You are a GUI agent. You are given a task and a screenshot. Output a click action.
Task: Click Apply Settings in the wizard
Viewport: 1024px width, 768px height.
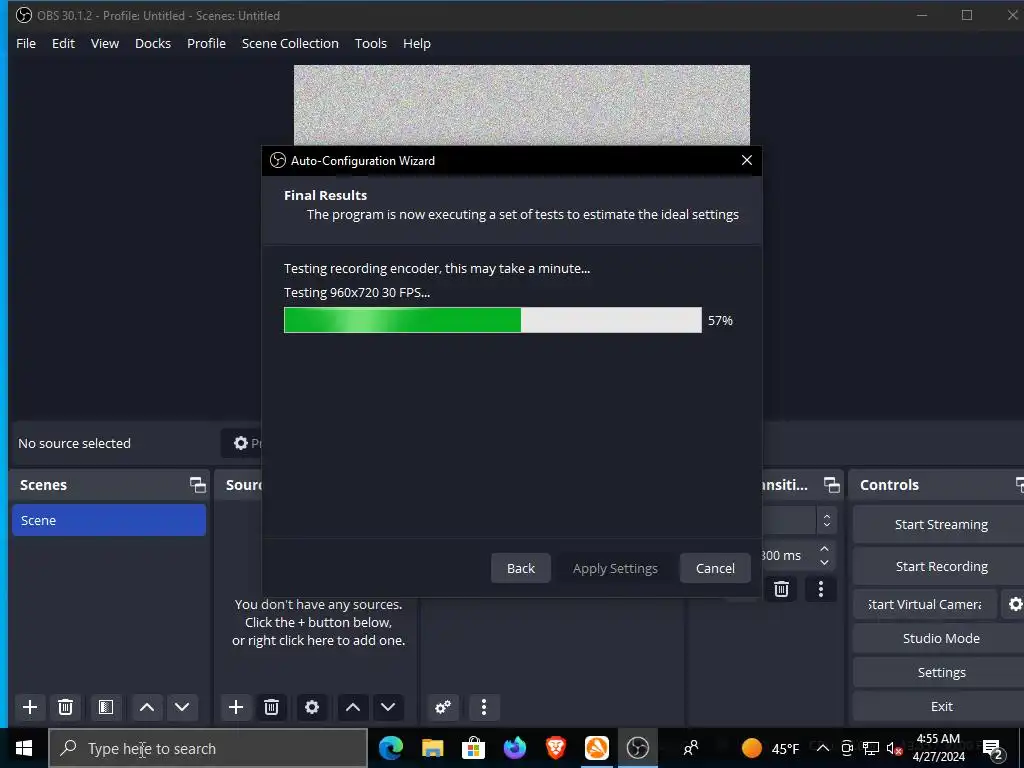(x=615, y=568)
